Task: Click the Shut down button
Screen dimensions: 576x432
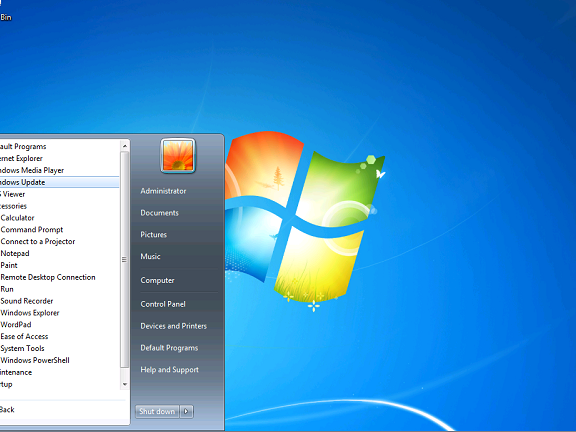Action: 157,411
